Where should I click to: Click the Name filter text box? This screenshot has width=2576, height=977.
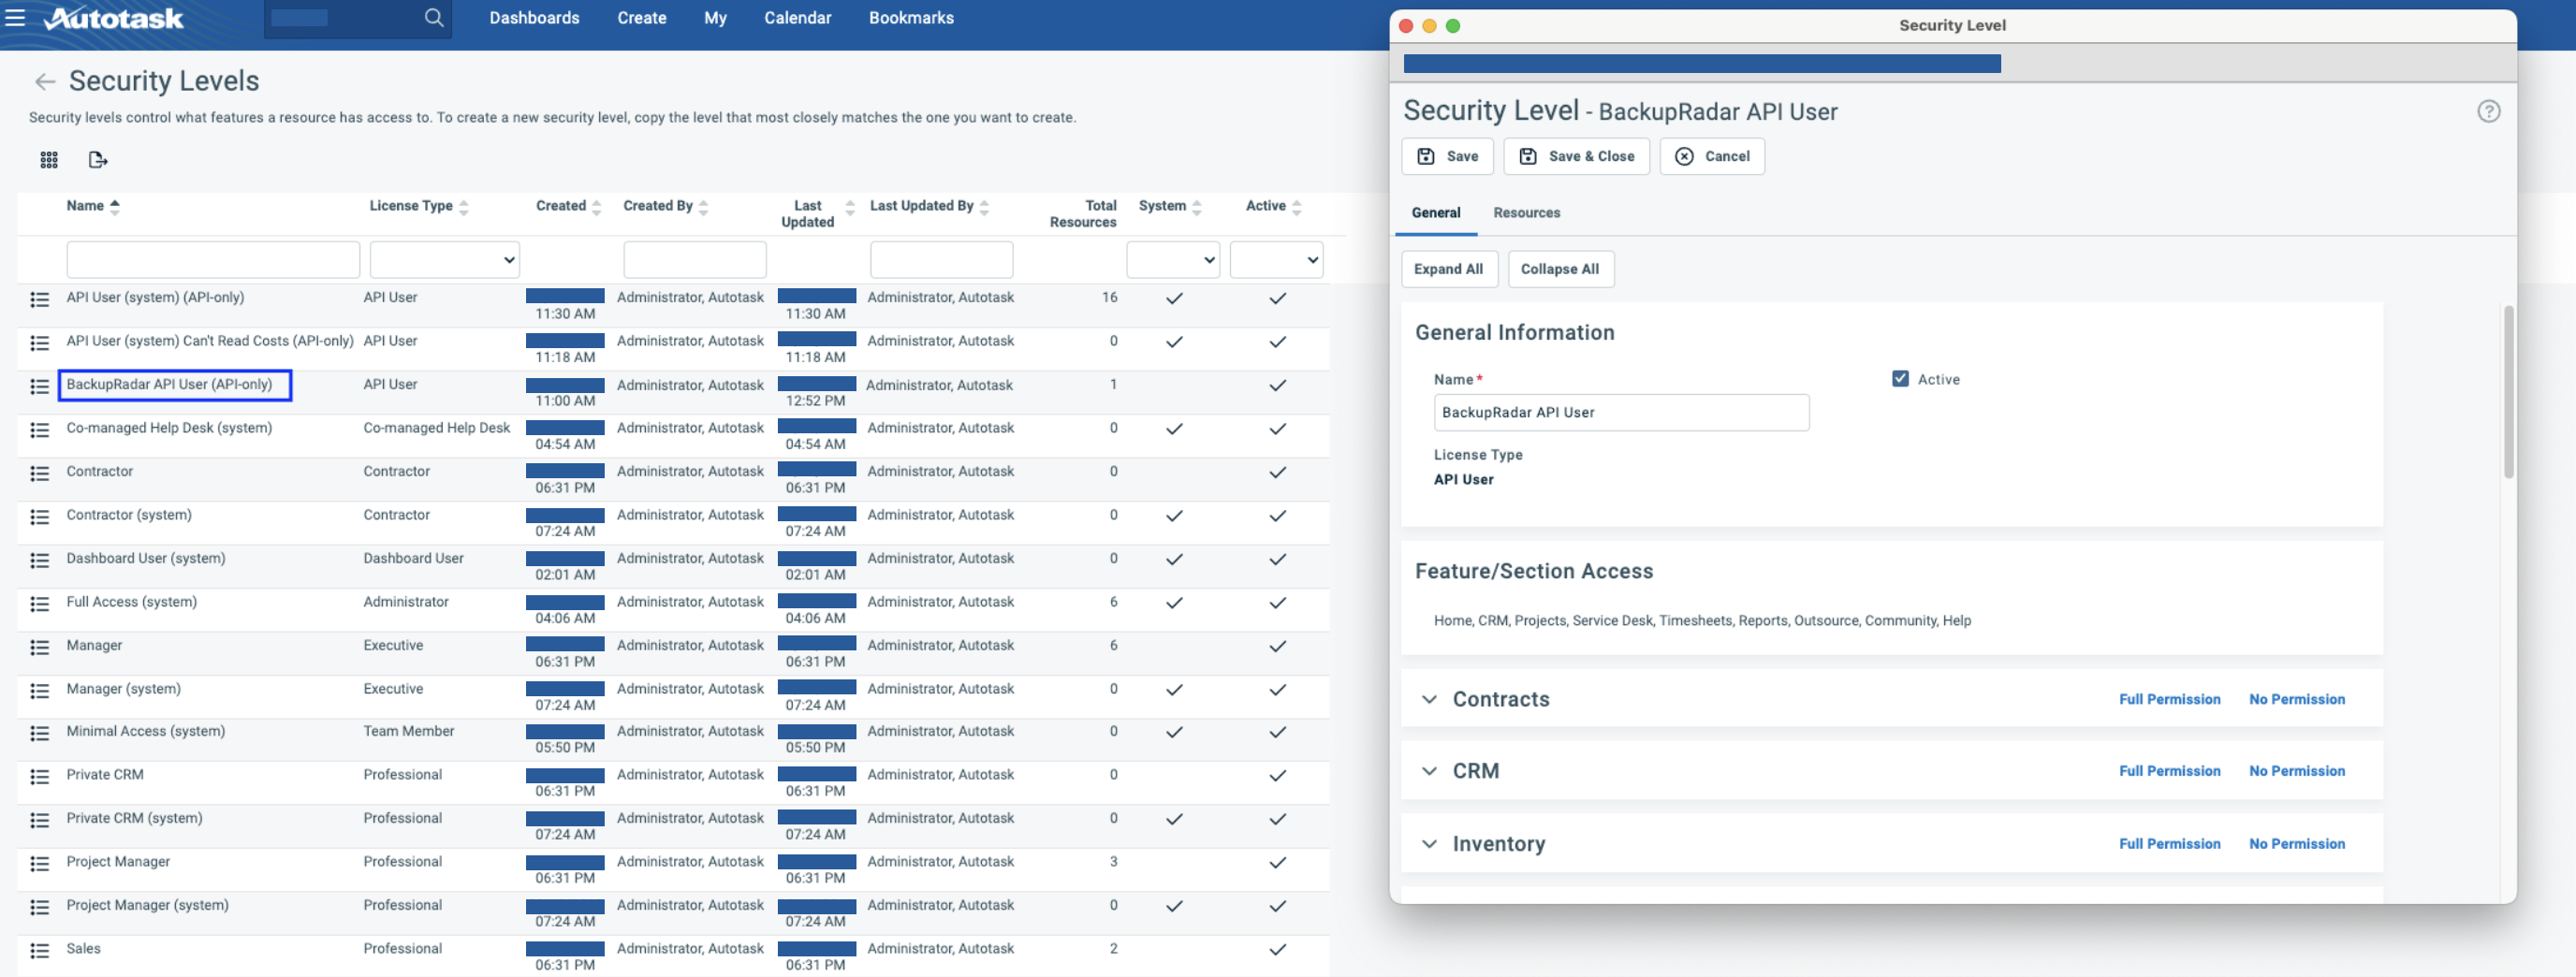pos(213,260)
